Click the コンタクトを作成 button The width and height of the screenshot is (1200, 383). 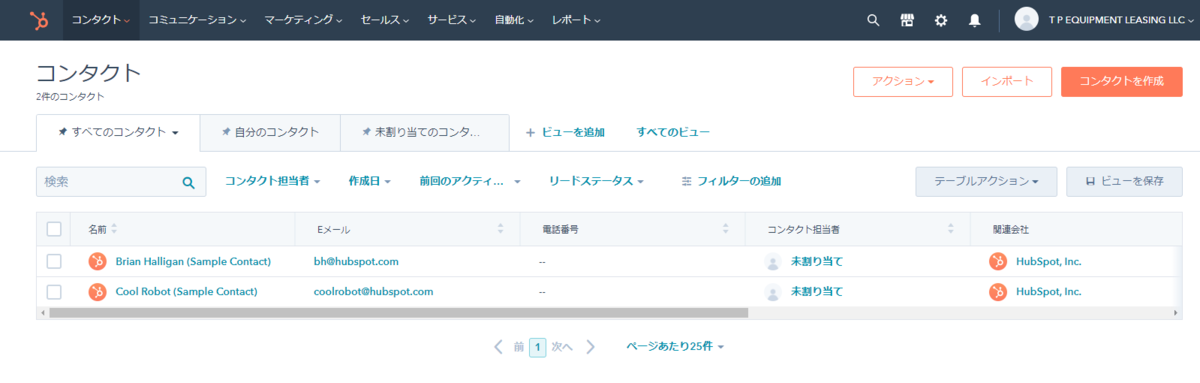pyautogui.click(x=1121, y=82)
